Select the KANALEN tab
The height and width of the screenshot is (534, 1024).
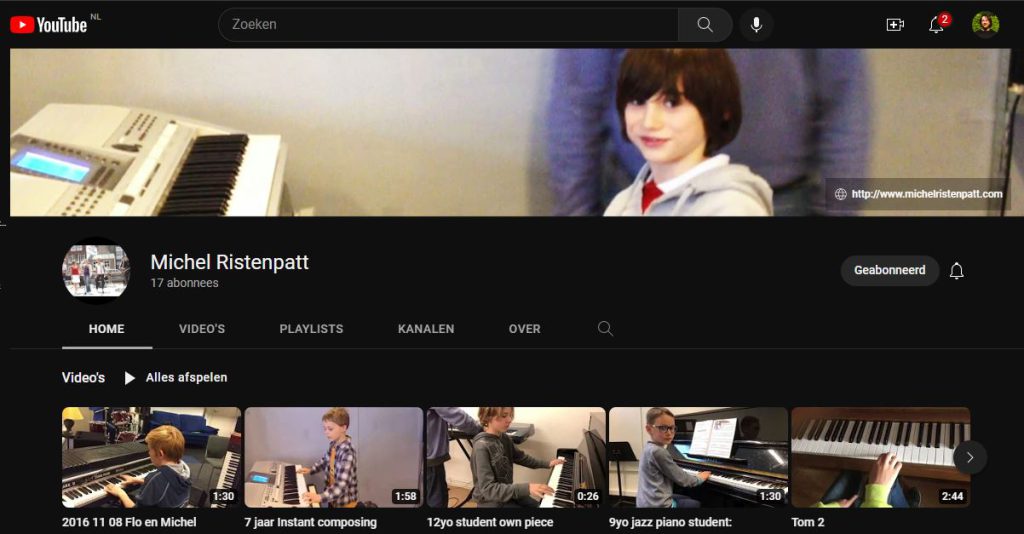click(426, 329)
